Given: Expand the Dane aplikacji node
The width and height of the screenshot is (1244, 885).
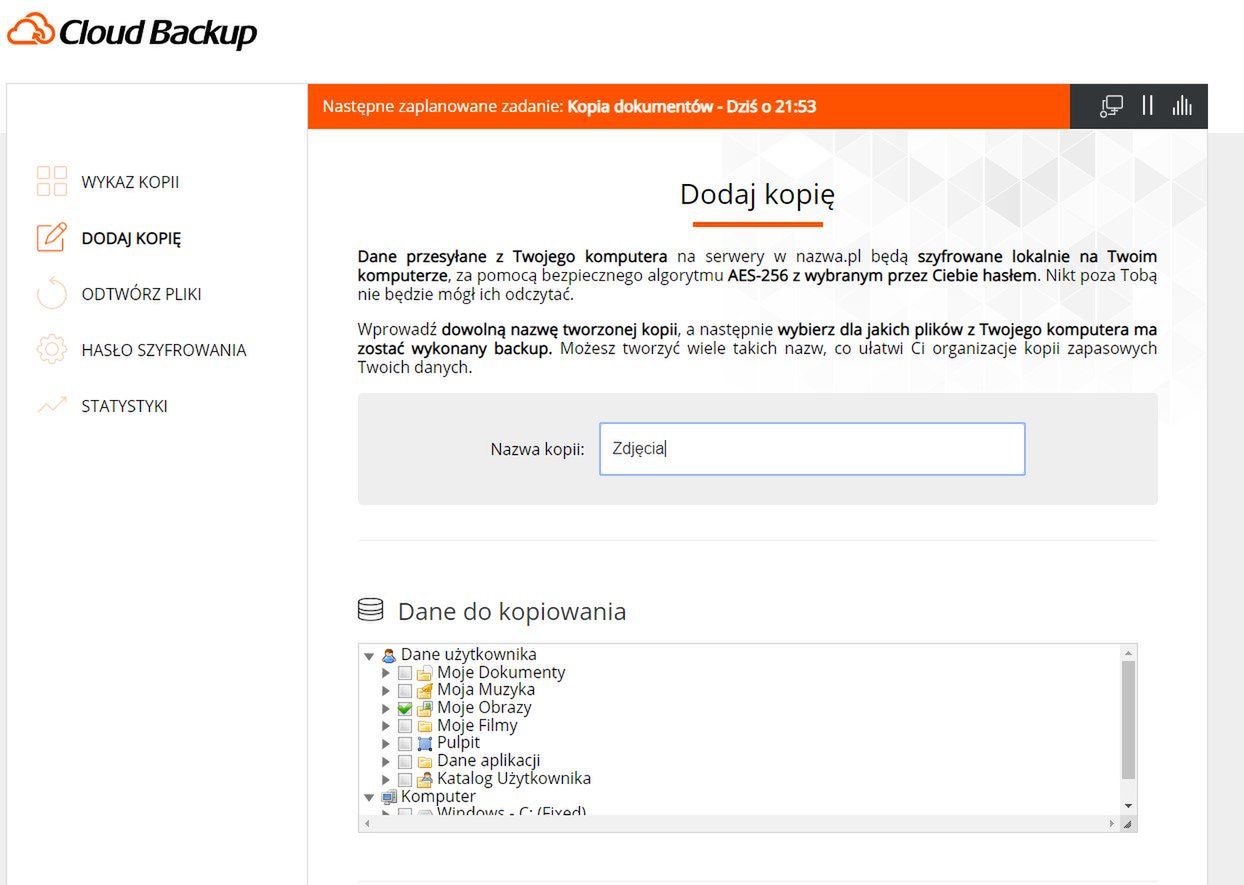Looking at the screenshot, I should [x=387, y=761].
